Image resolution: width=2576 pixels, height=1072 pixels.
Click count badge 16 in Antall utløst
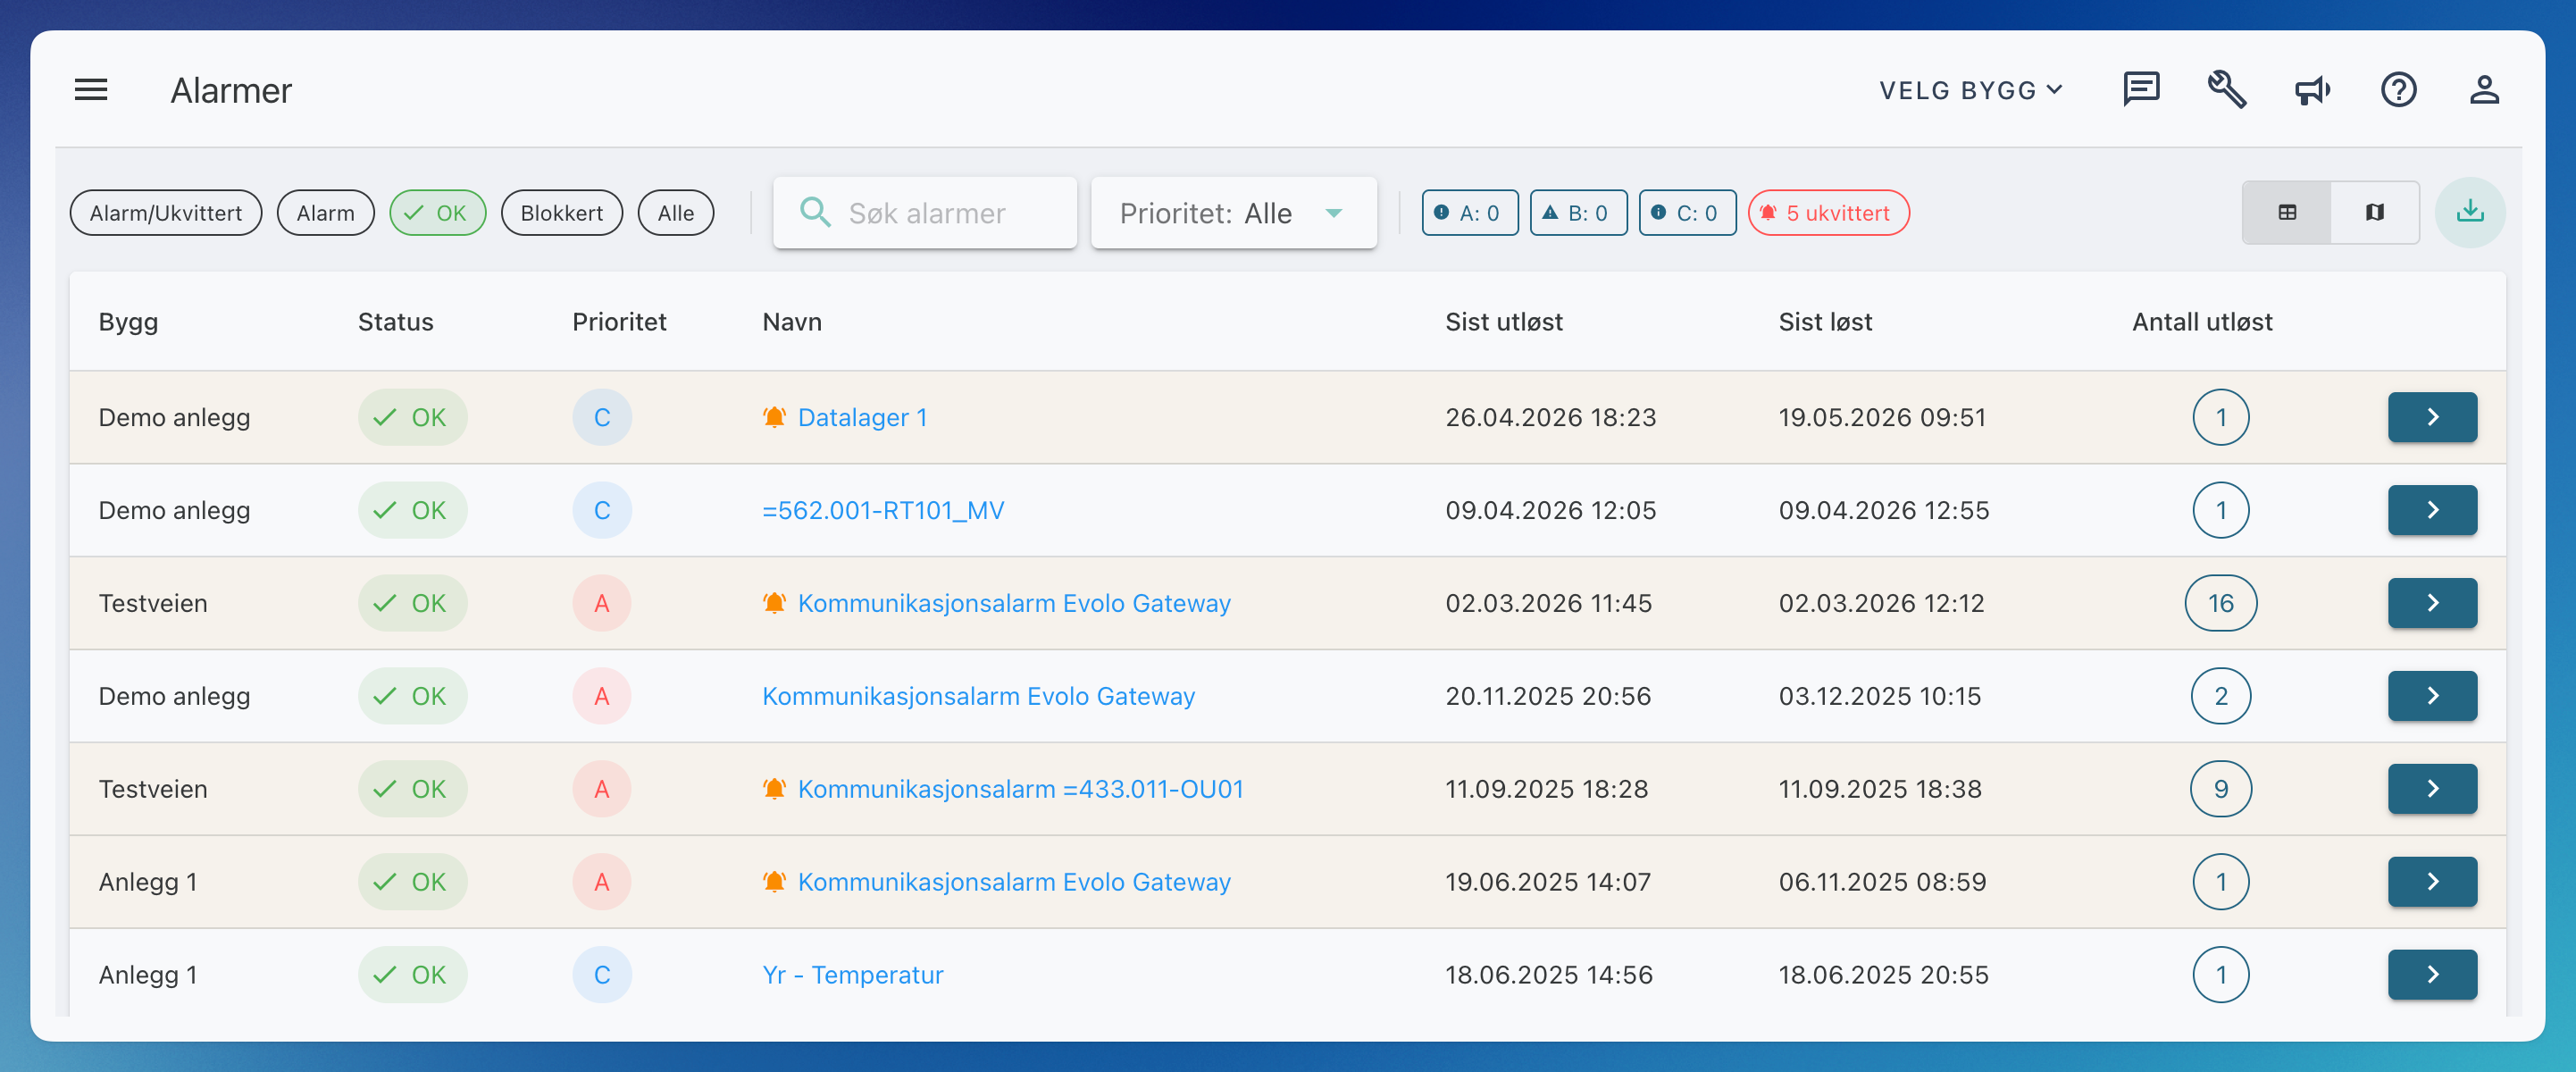pyautogui.click(x=2220, y=603)
